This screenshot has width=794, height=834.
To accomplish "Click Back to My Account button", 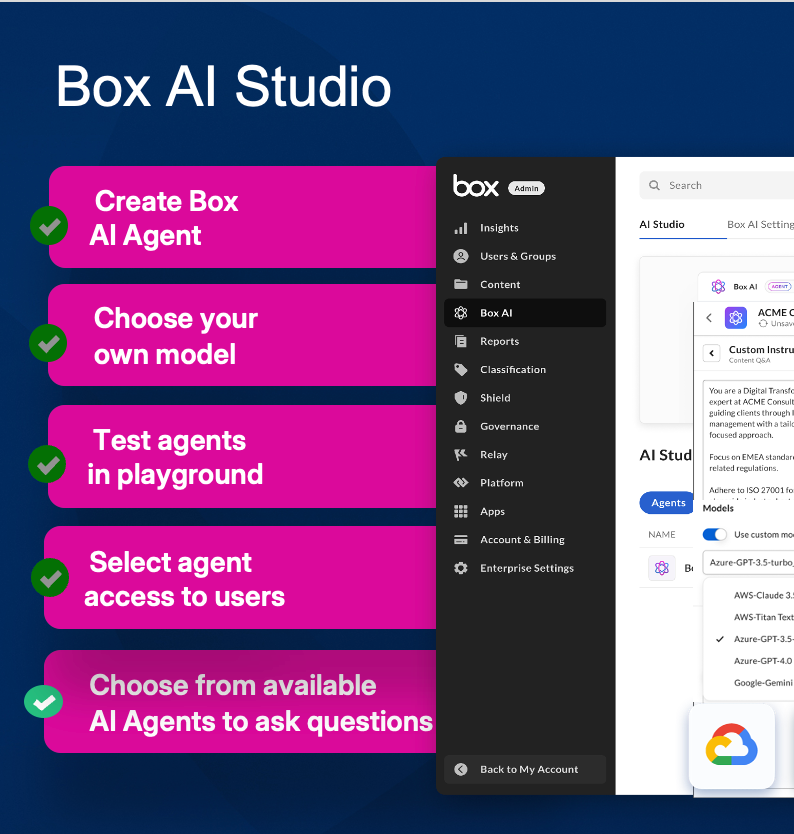I will coord(525,769).
